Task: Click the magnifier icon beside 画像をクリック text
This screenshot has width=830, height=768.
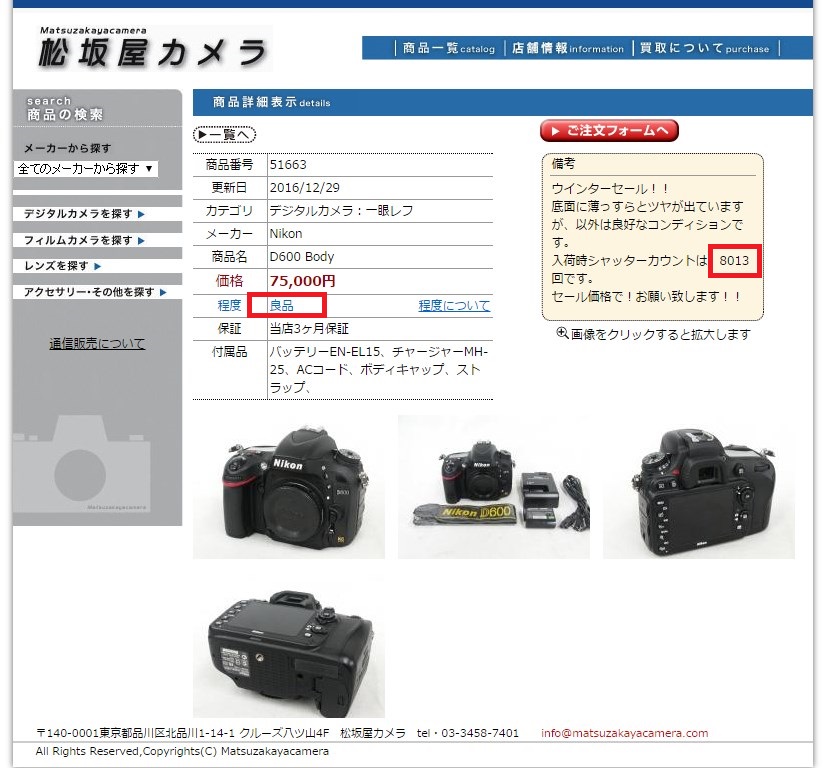Action: point(562,333)
